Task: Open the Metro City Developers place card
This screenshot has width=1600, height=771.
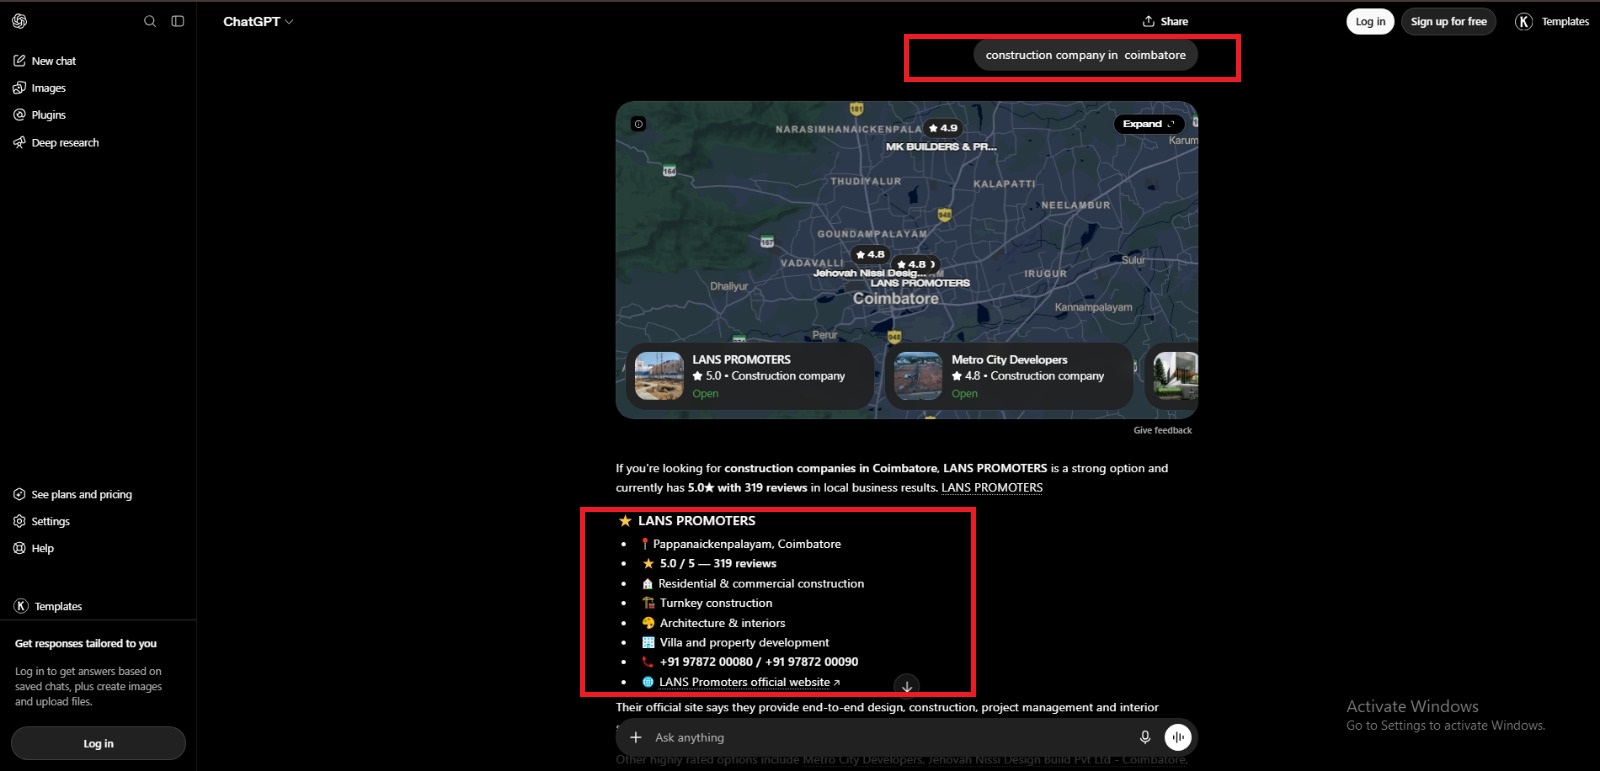Action: (1009, 376)
